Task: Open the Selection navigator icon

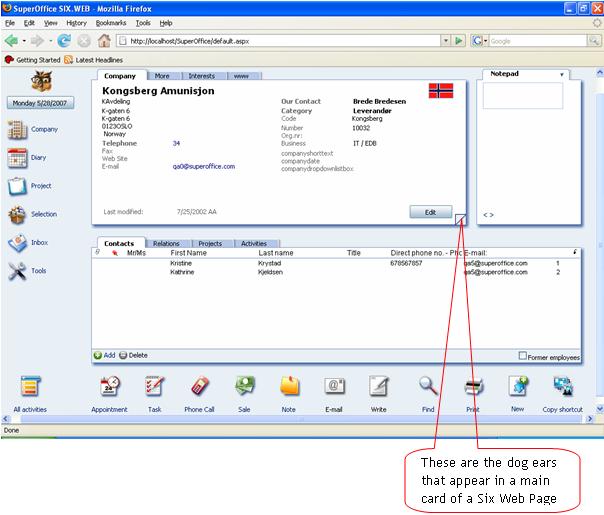Action: tap(17, 215)
